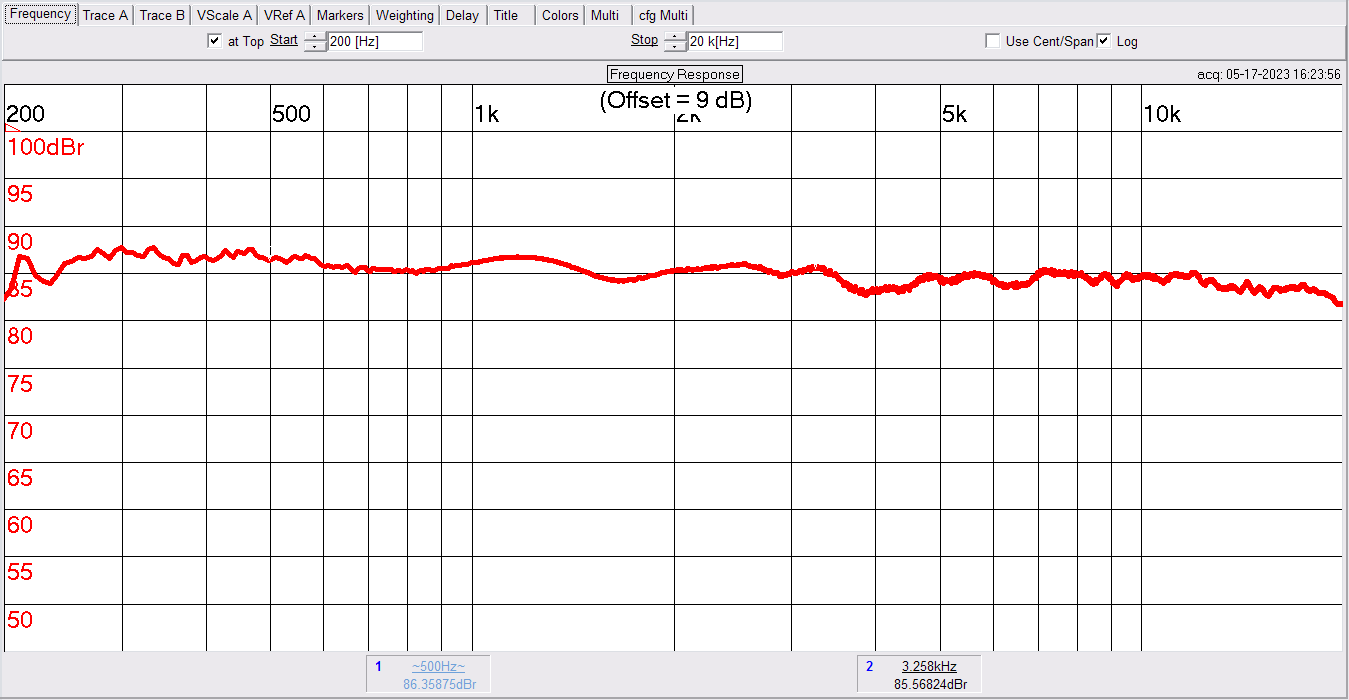
Task: Switch to the Weighting tab
Action: pyautogui.click(x=404, y=15)
